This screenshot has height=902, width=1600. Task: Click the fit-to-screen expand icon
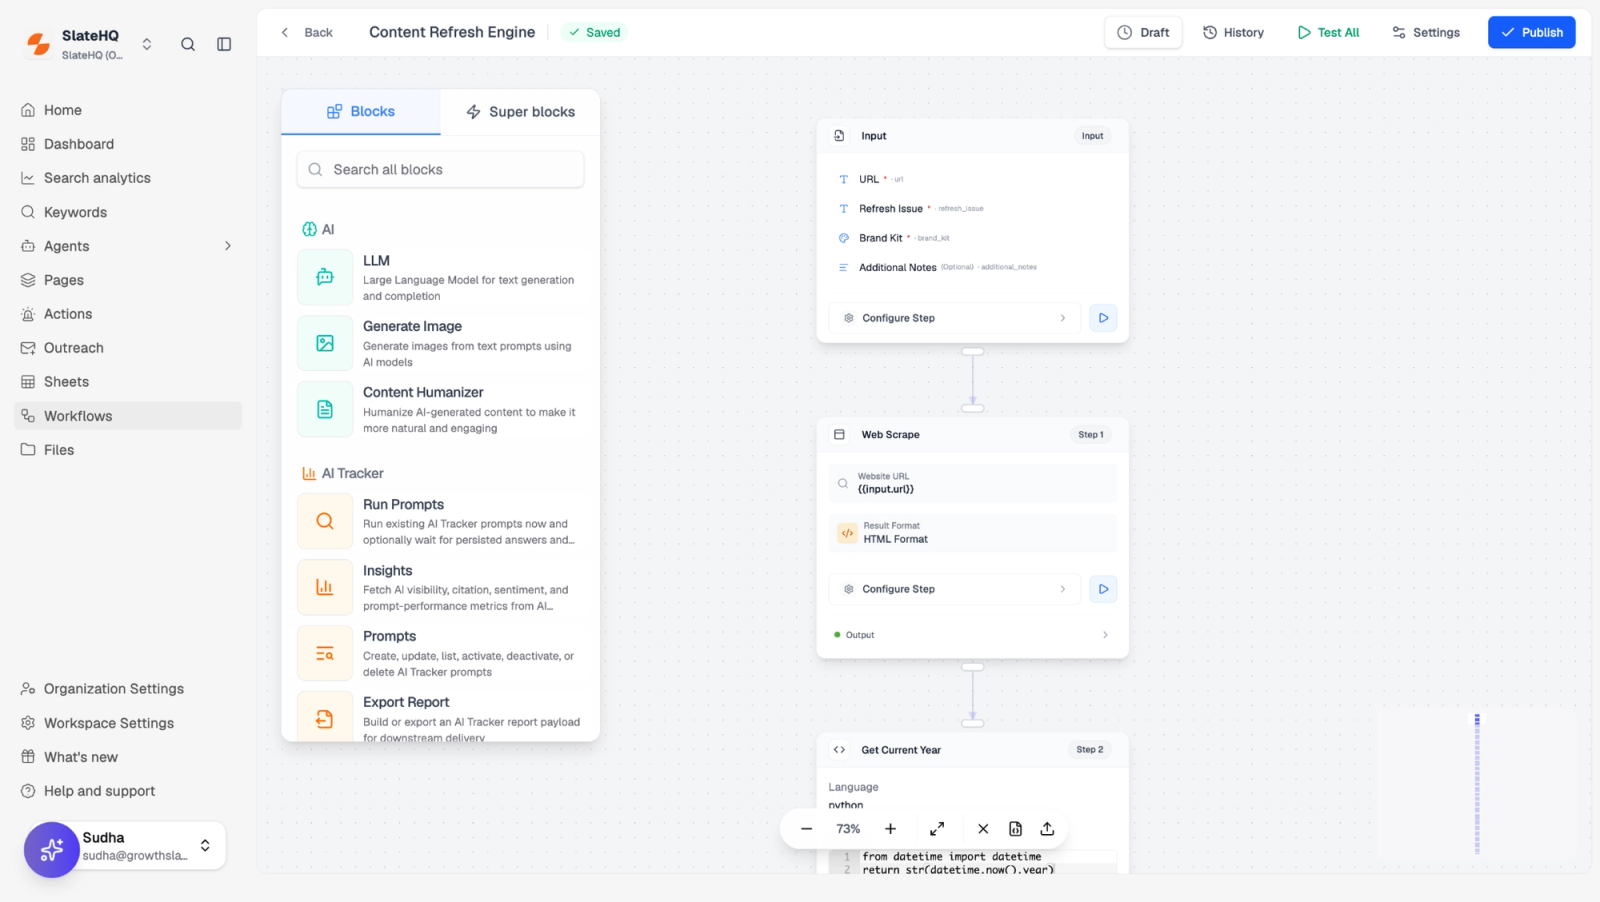937,829
